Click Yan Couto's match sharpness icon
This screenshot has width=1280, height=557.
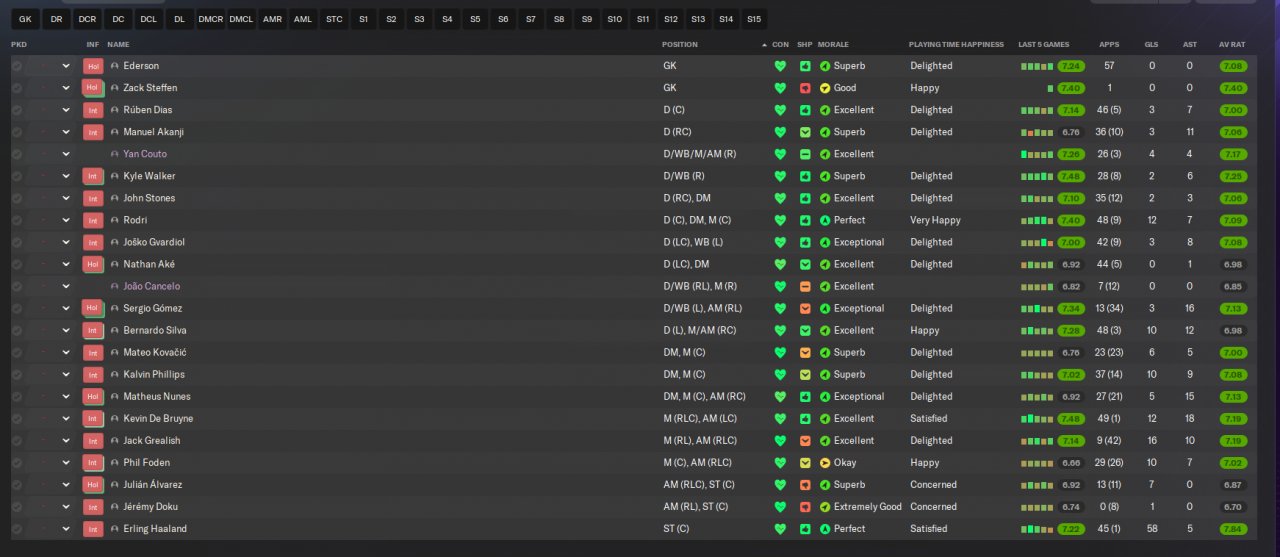click(x=805, y=154)
